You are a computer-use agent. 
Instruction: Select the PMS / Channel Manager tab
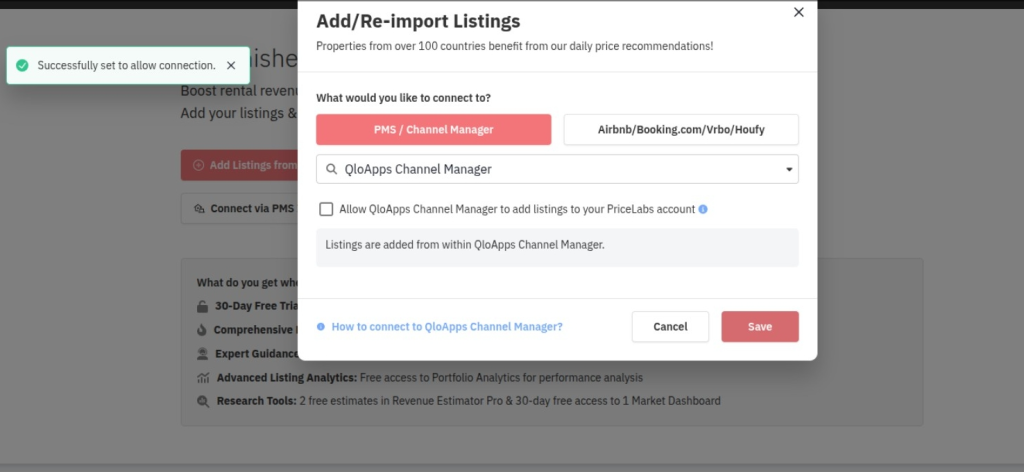[433, 130]
